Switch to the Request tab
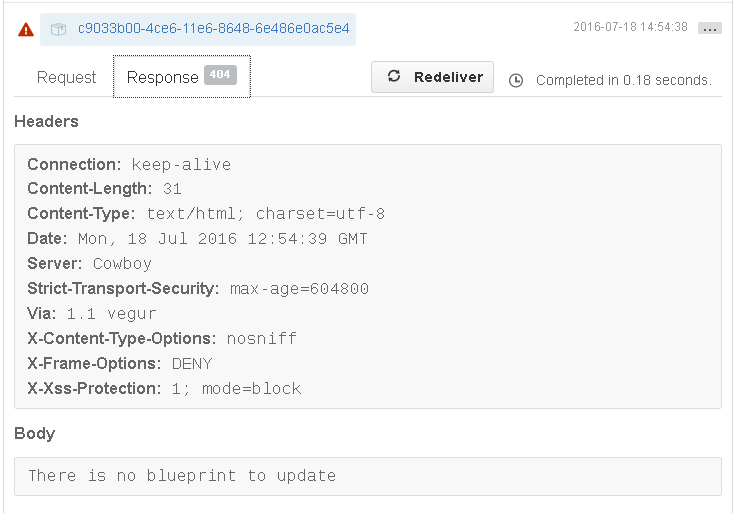 click(66, 77)
